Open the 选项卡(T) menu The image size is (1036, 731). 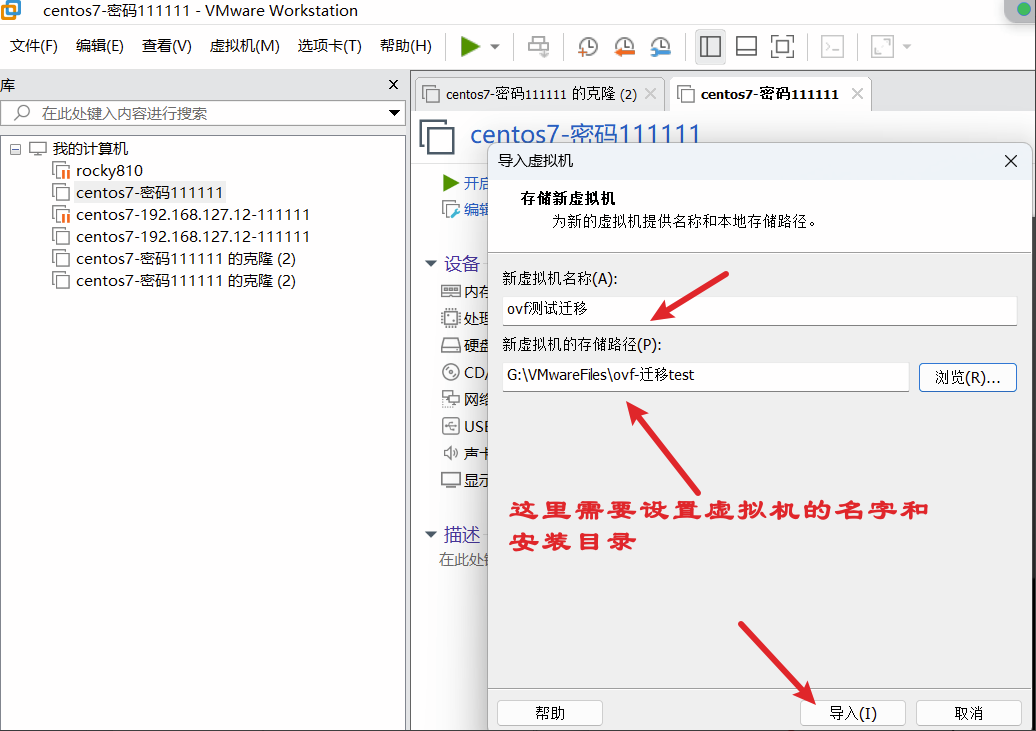tap(330, 46)
